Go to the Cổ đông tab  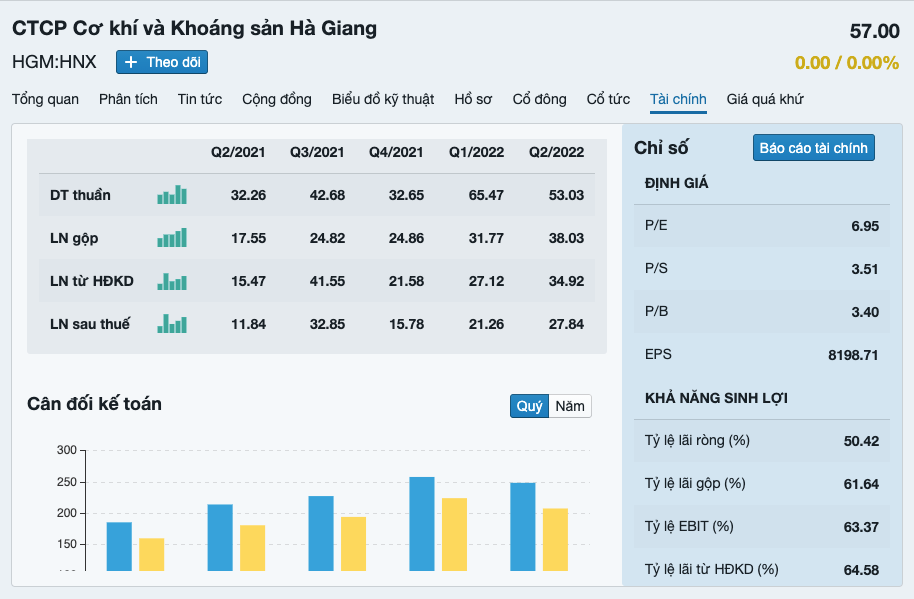[x=540, y=100]
